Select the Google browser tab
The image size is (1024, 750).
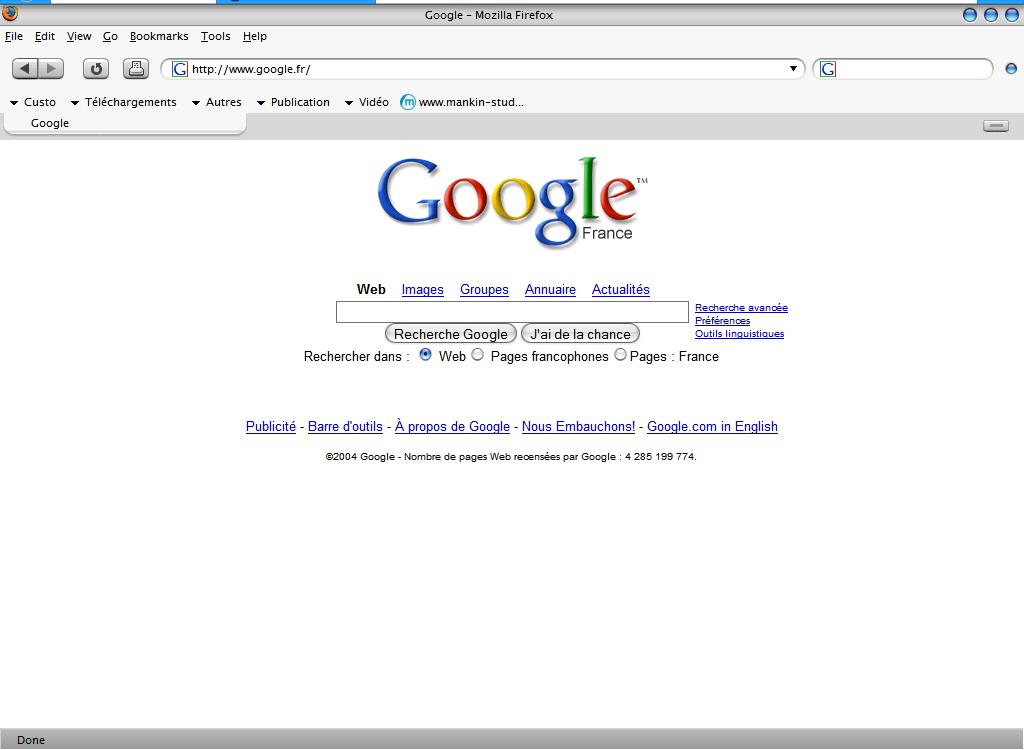(124, 123)
